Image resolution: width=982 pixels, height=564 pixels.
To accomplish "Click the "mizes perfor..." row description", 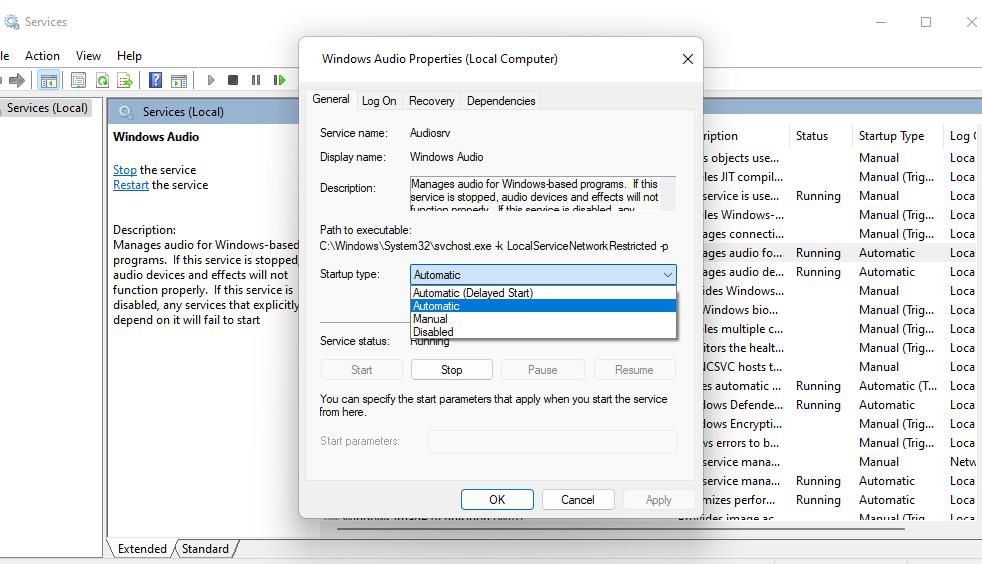I will coord(739,500).
